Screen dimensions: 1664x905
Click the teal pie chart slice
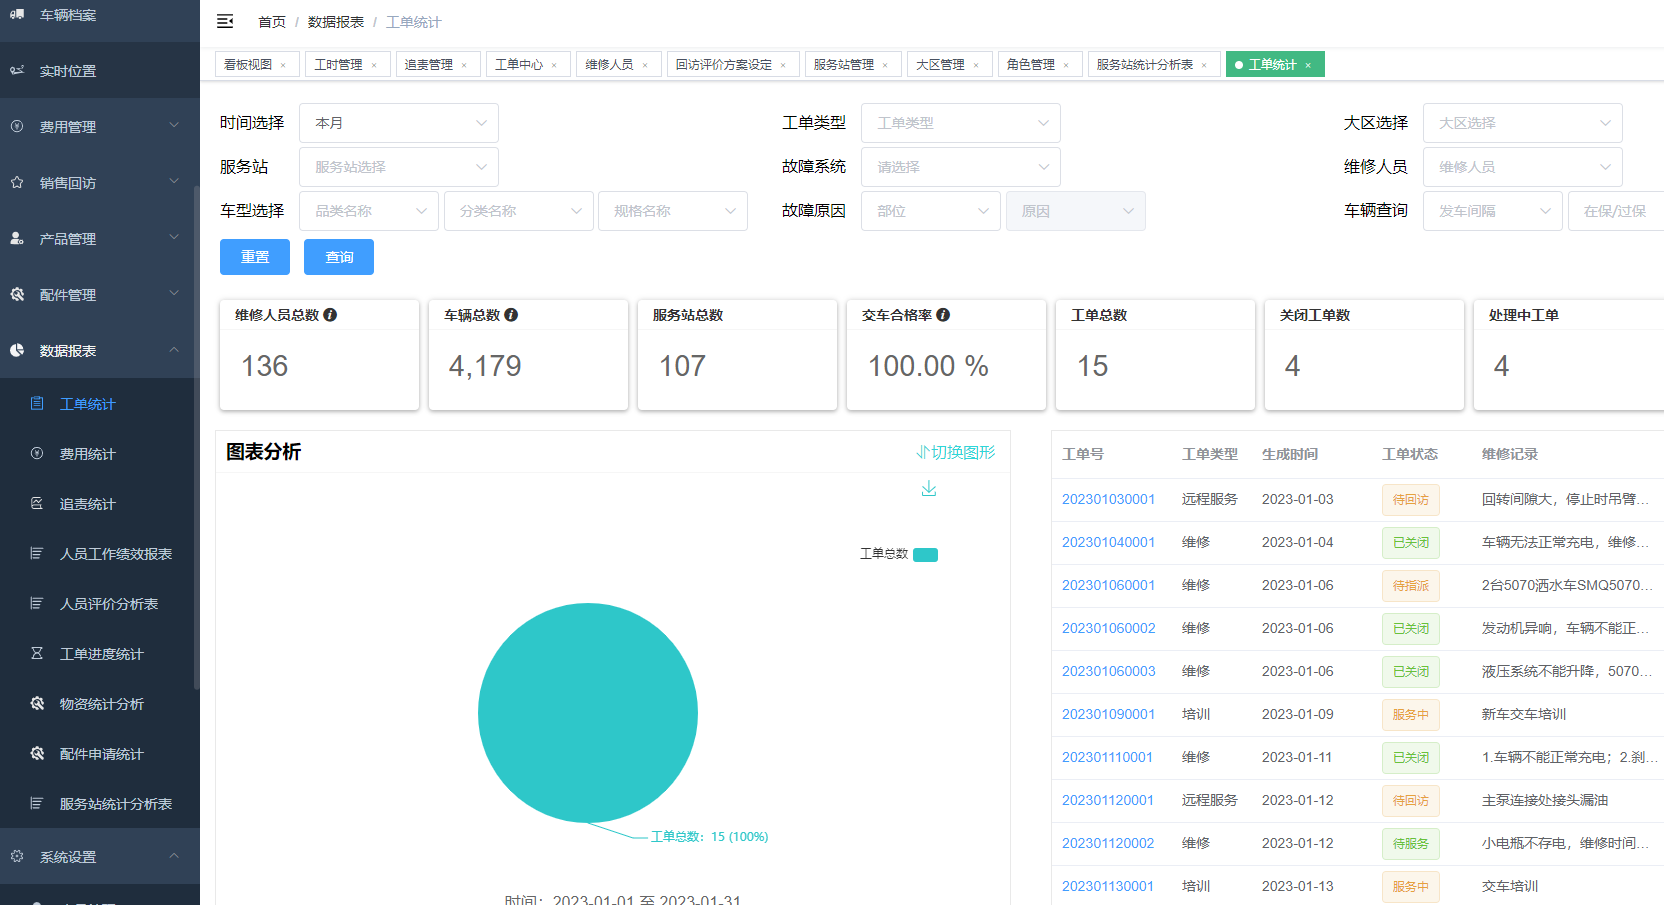[x=588, y=713]
